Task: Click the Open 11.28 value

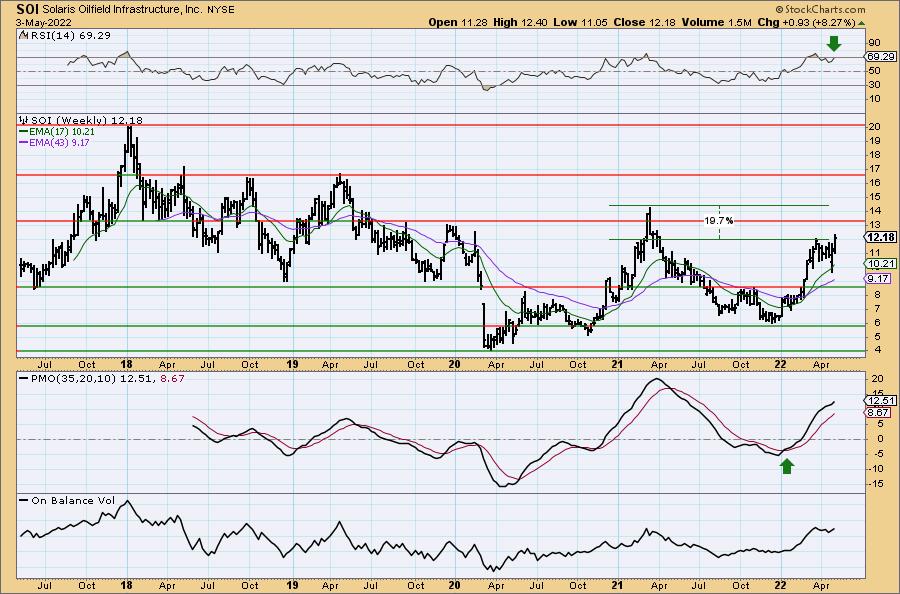Action: (459, 22)
